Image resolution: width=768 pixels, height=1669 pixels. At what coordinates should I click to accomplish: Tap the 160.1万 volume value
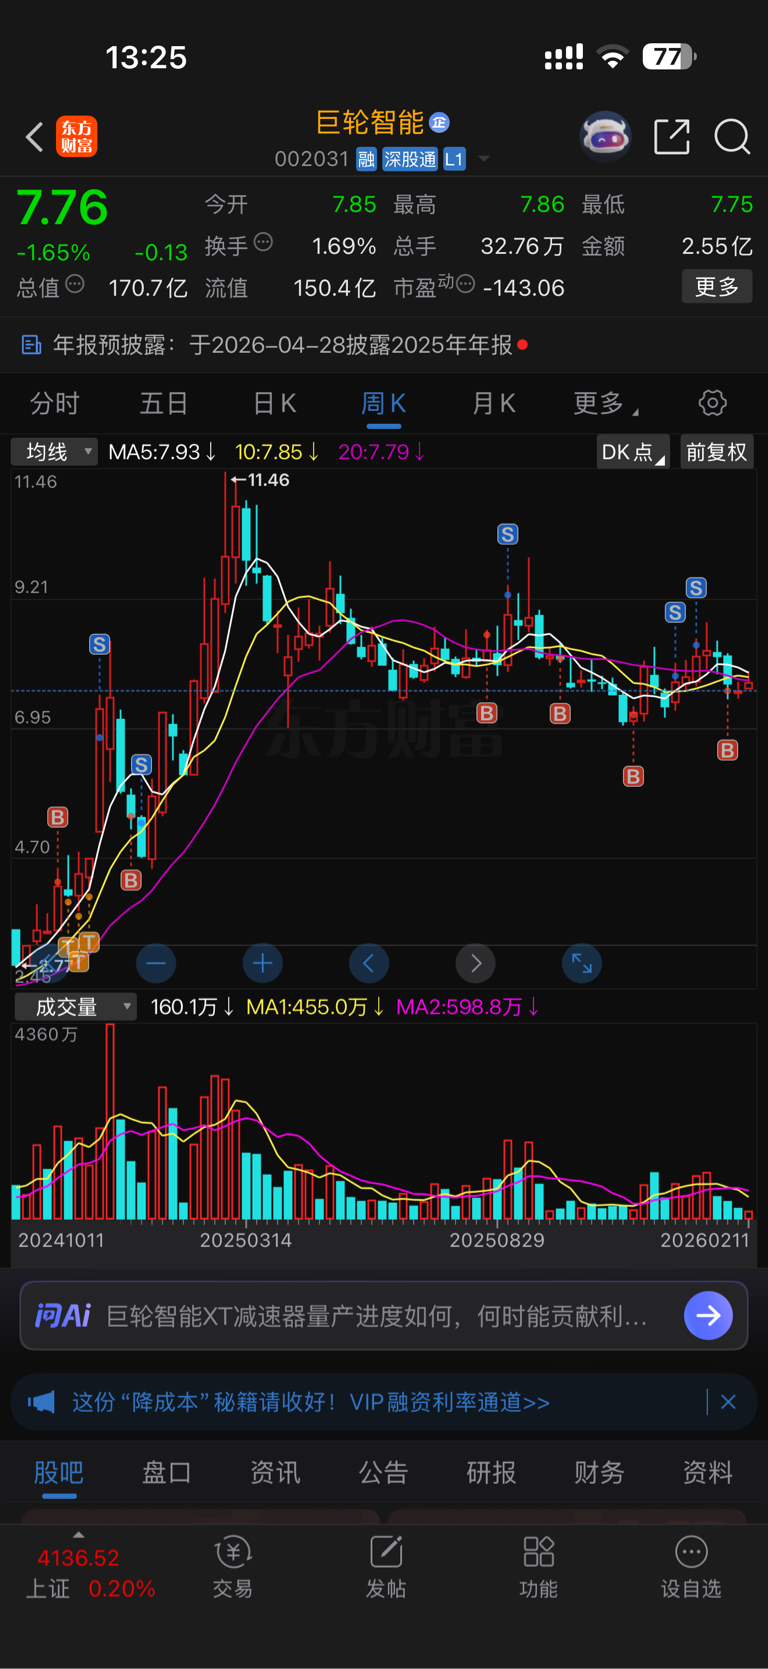point(192,1007)
